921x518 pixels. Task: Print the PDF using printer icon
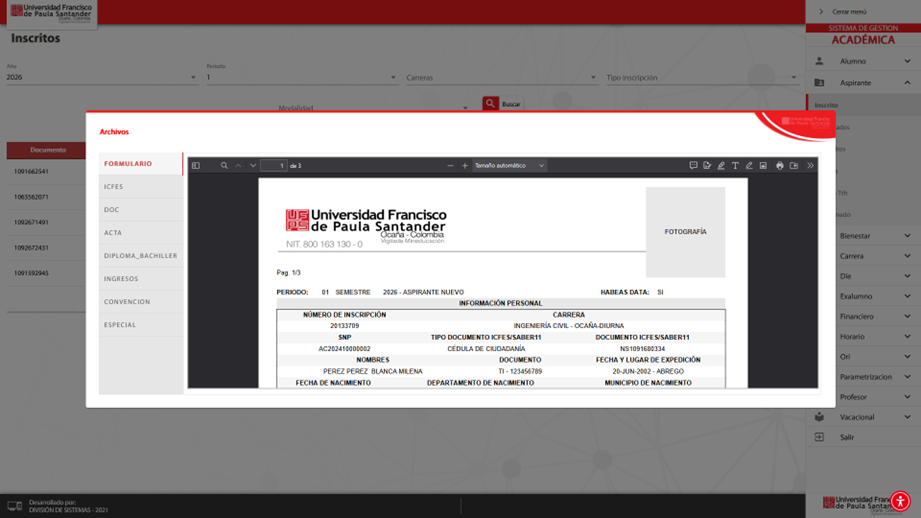coord(780,166)
